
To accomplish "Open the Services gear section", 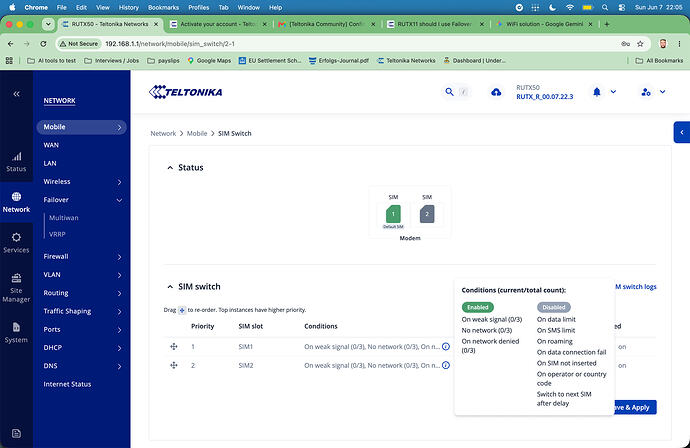I will coord(16,243).
